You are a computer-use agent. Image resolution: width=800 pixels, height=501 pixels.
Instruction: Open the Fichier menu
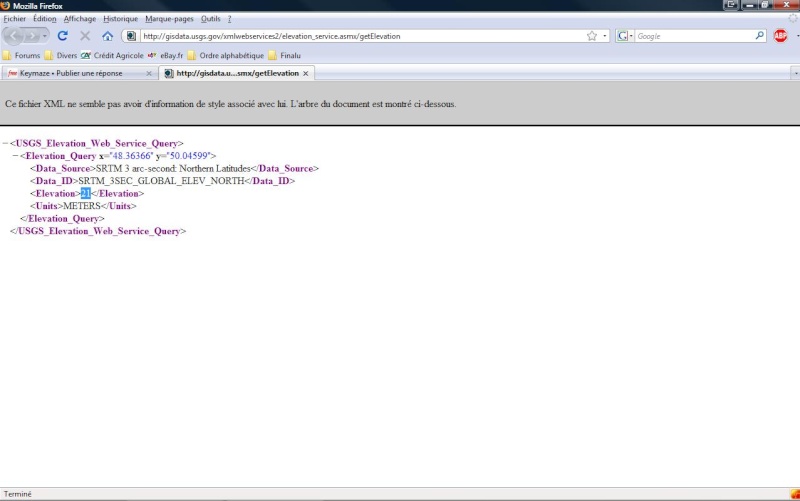click(x=14, y=19)
